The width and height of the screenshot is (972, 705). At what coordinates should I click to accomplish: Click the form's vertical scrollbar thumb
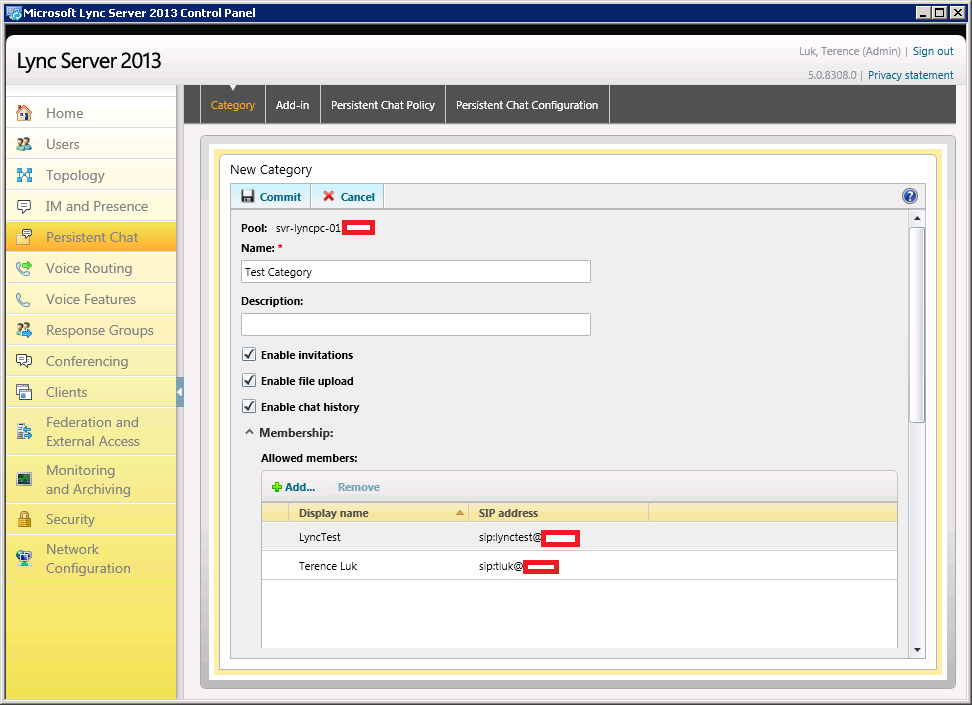pos(917,325)
